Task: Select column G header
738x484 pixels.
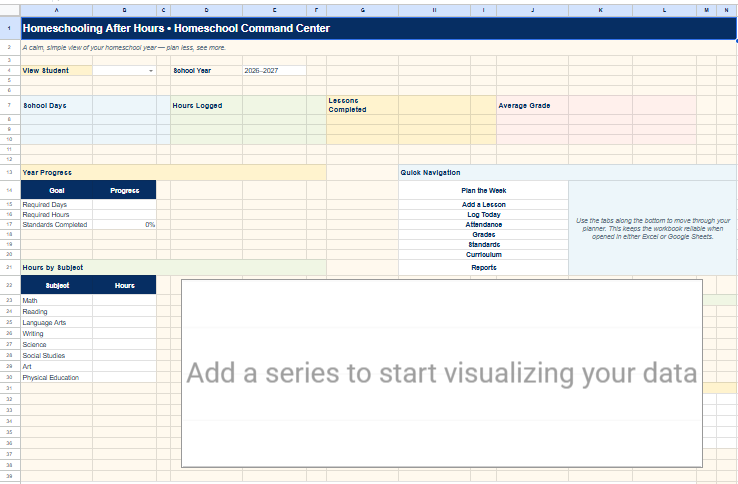Action: coord(362,10)
